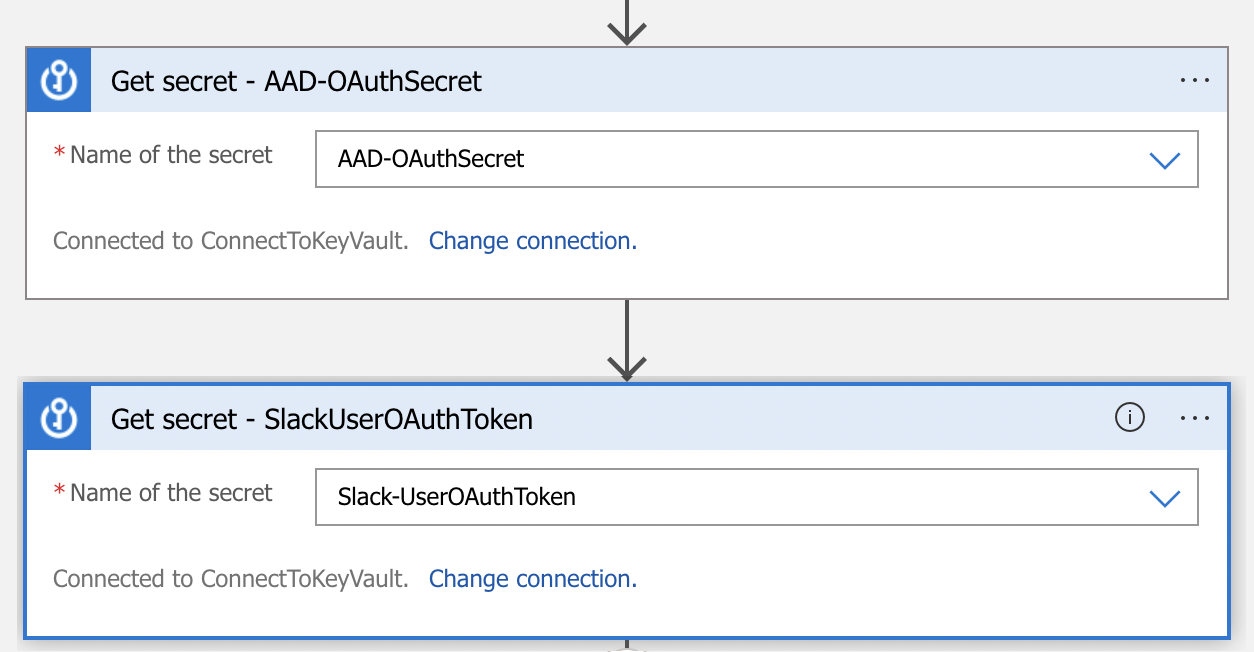1254x652 pixels.
Task: Open the ellipsis menu on AAD-OAuthSecret card
Action: click(x=1194, y=81)
